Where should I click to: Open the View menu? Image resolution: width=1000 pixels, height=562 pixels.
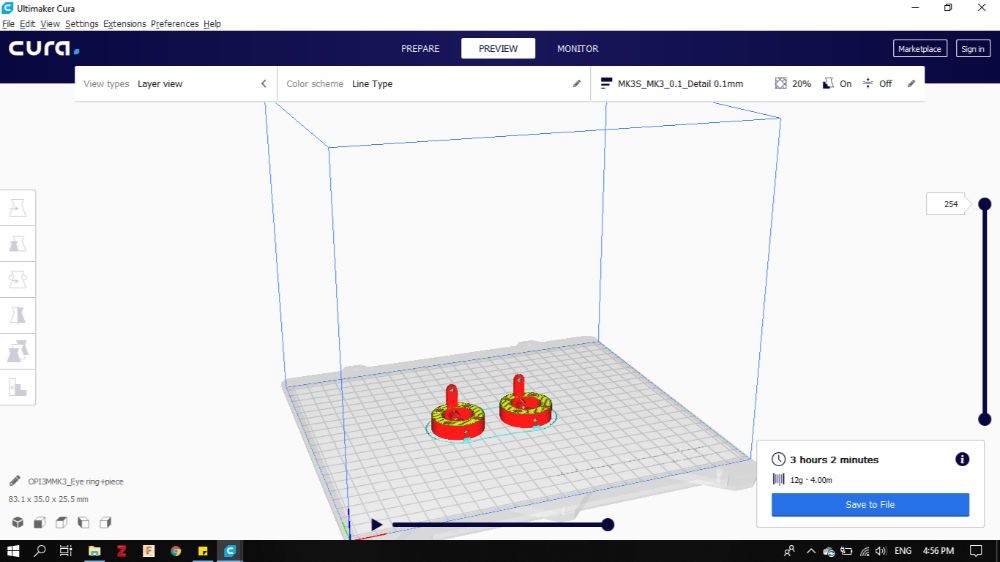click(50, 24)
